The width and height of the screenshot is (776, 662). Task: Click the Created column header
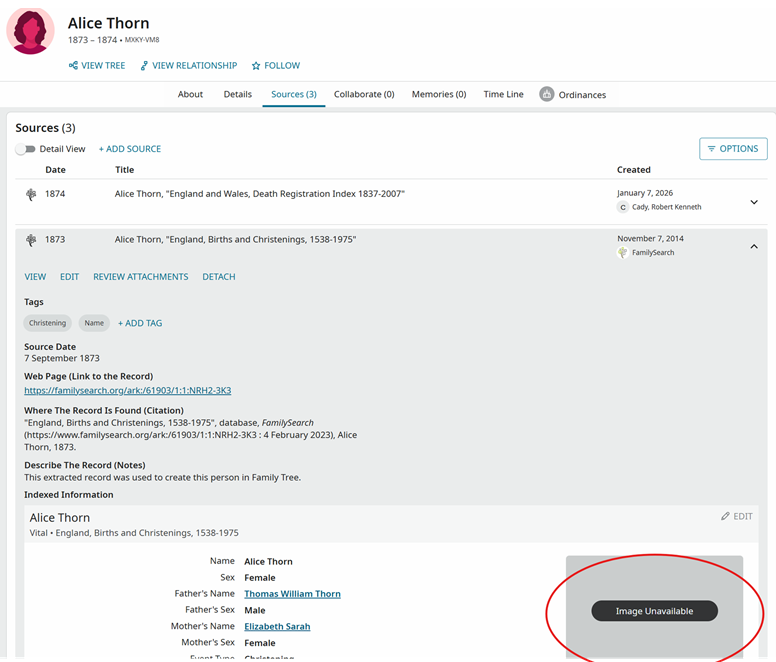[633, 170]
